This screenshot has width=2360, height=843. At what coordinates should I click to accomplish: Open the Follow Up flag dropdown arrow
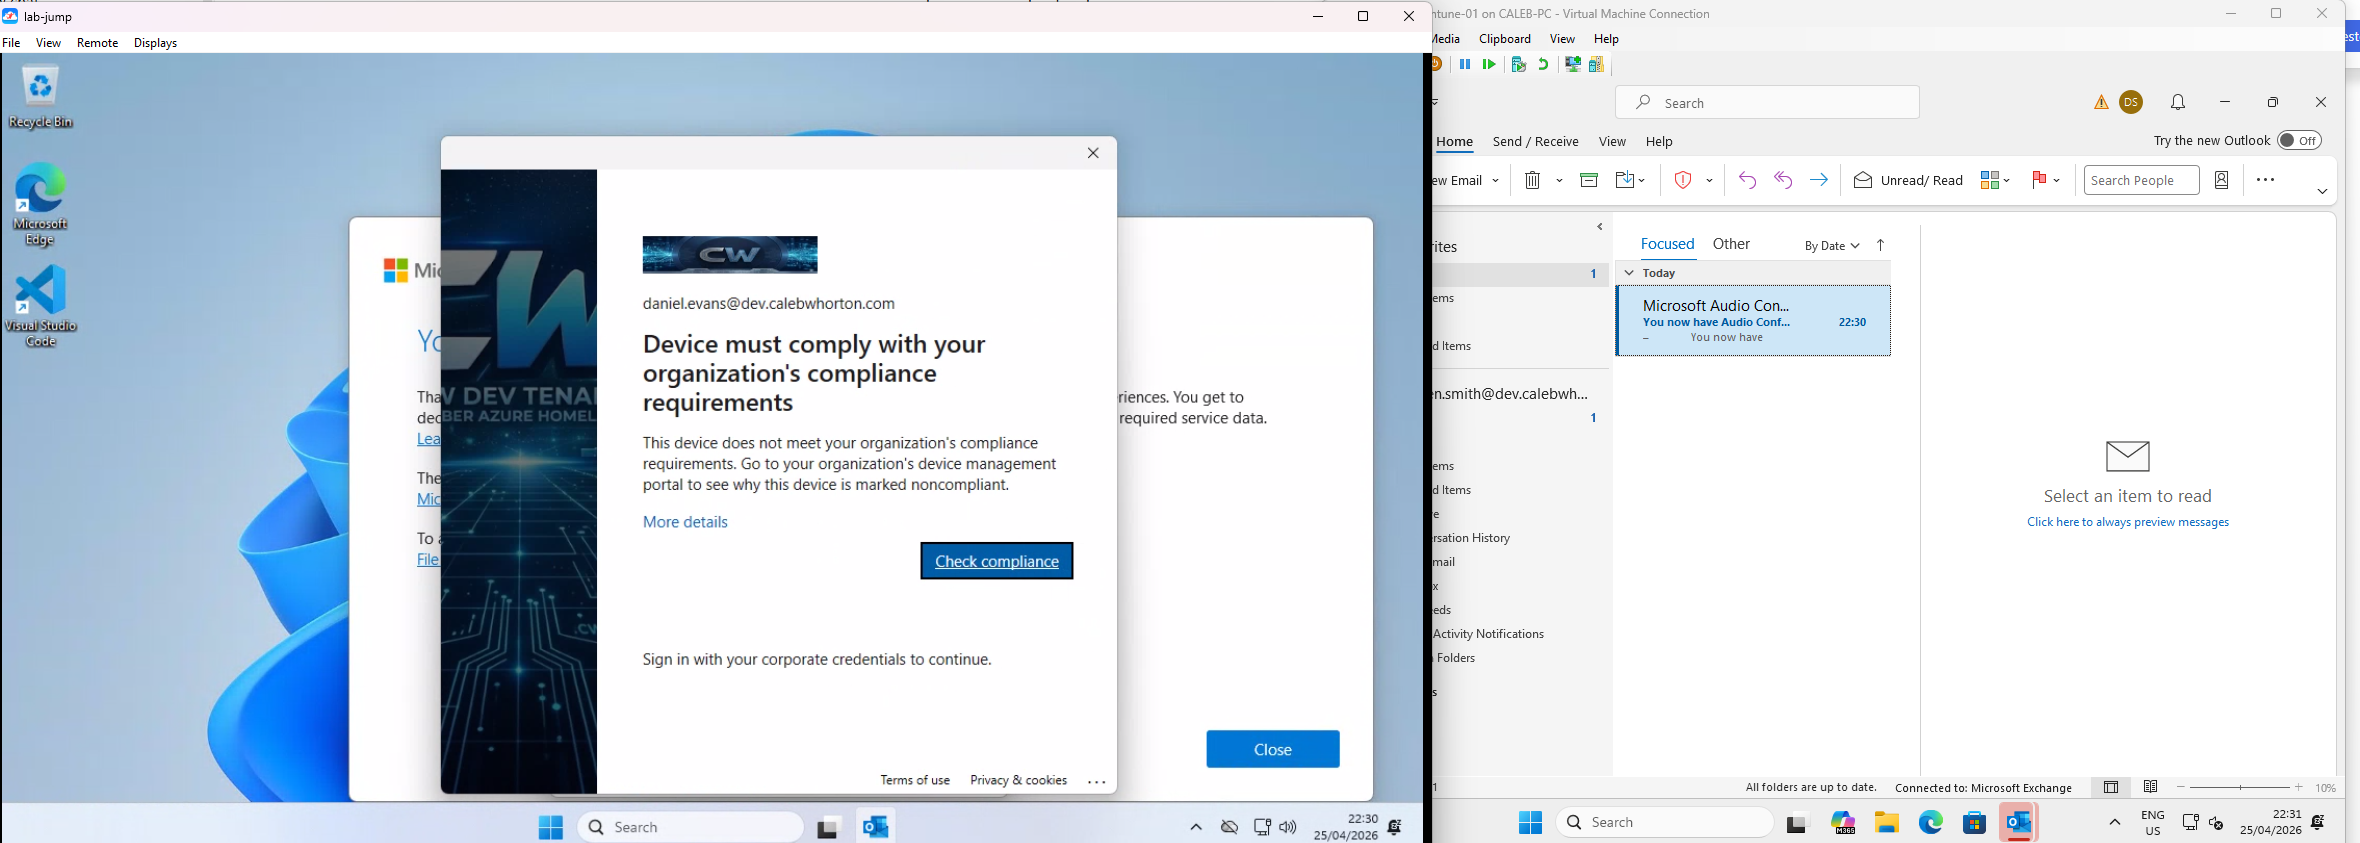coord(2056,181)
